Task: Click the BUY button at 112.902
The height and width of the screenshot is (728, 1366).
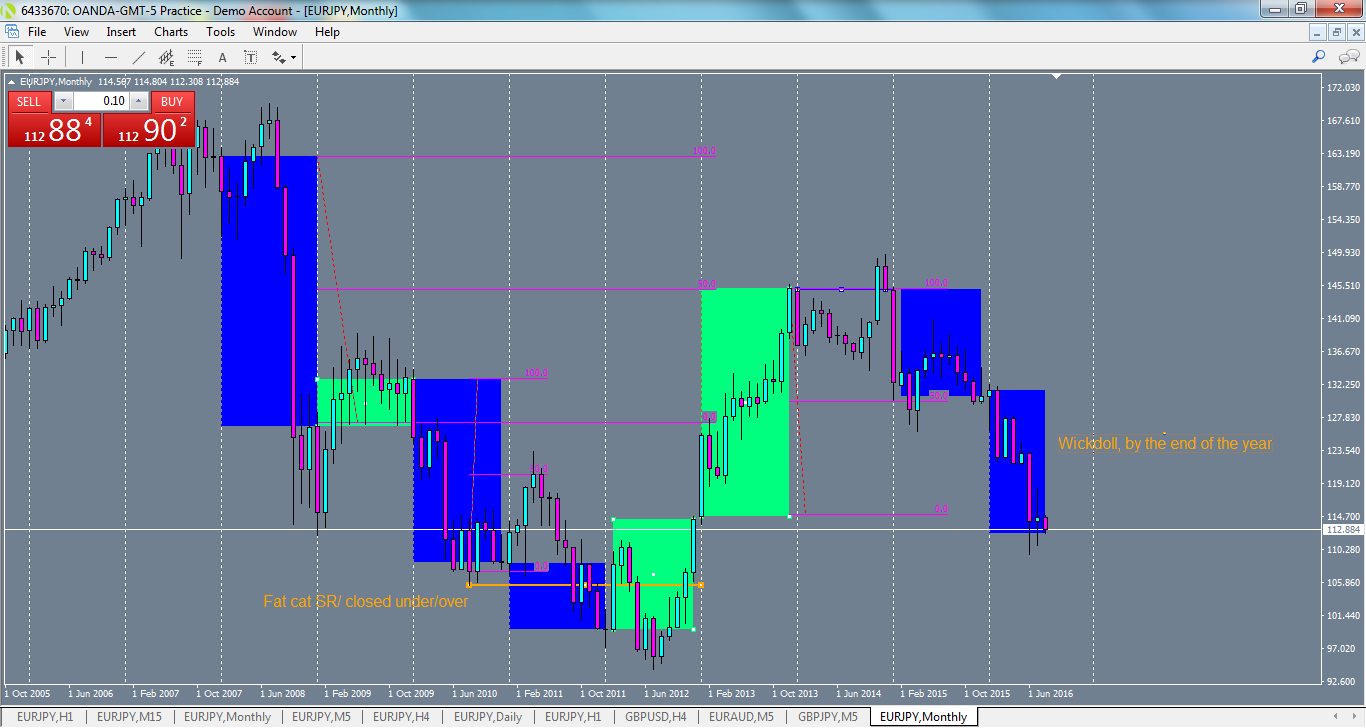Action: pyautogui.click(x=150, y=125)
